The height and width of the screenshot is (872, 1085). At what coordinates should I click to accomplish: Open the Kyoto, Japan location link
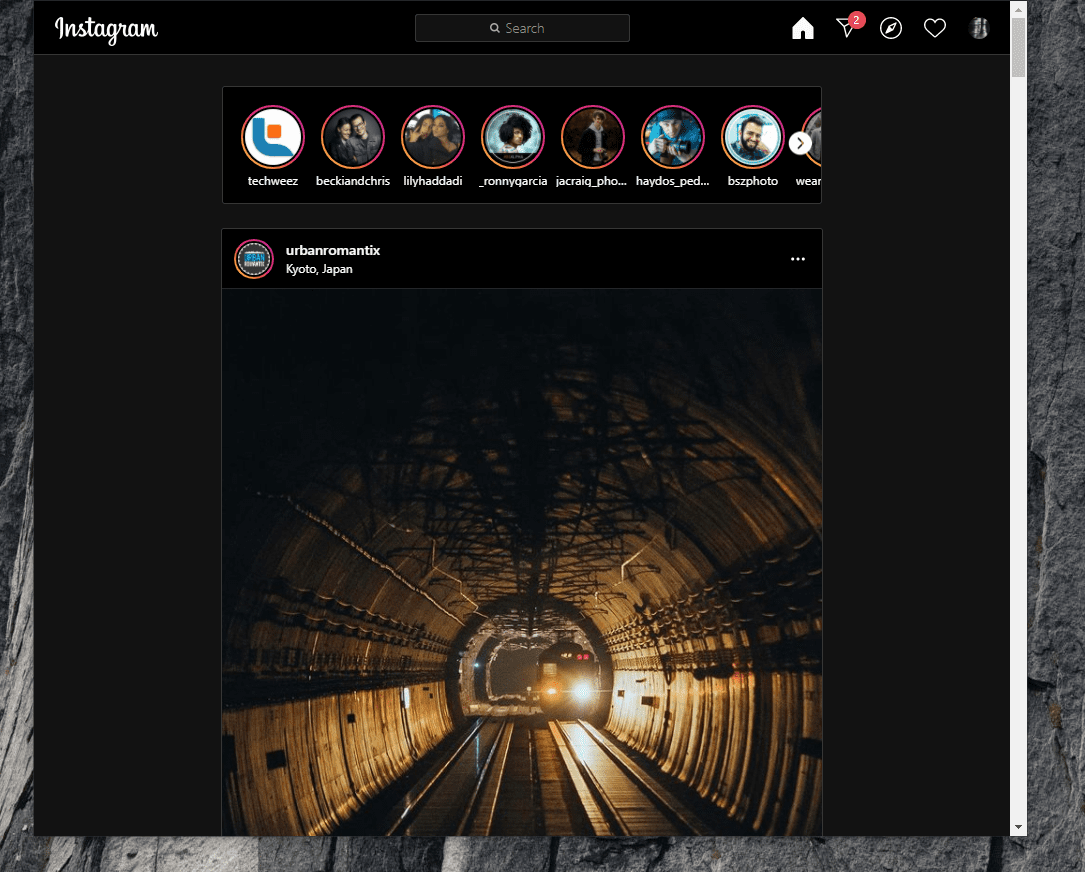click(317, 269)
